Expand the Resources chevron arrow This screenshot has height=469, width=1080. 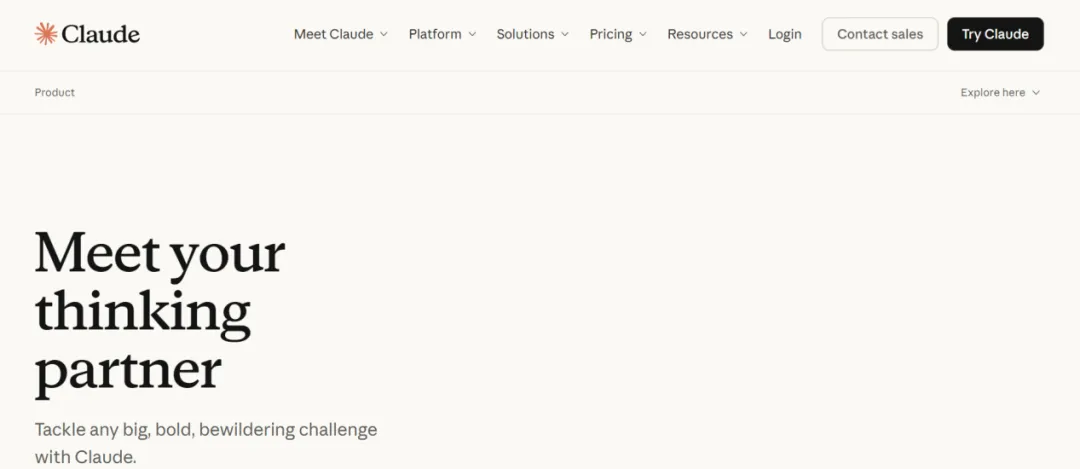click(x=743, y=34)
